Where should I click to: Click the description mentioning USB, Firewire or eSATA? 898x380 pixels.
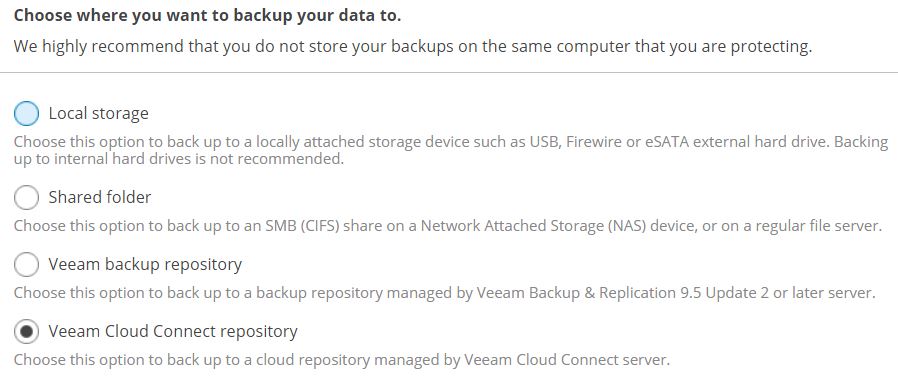(x=451, y=150)
